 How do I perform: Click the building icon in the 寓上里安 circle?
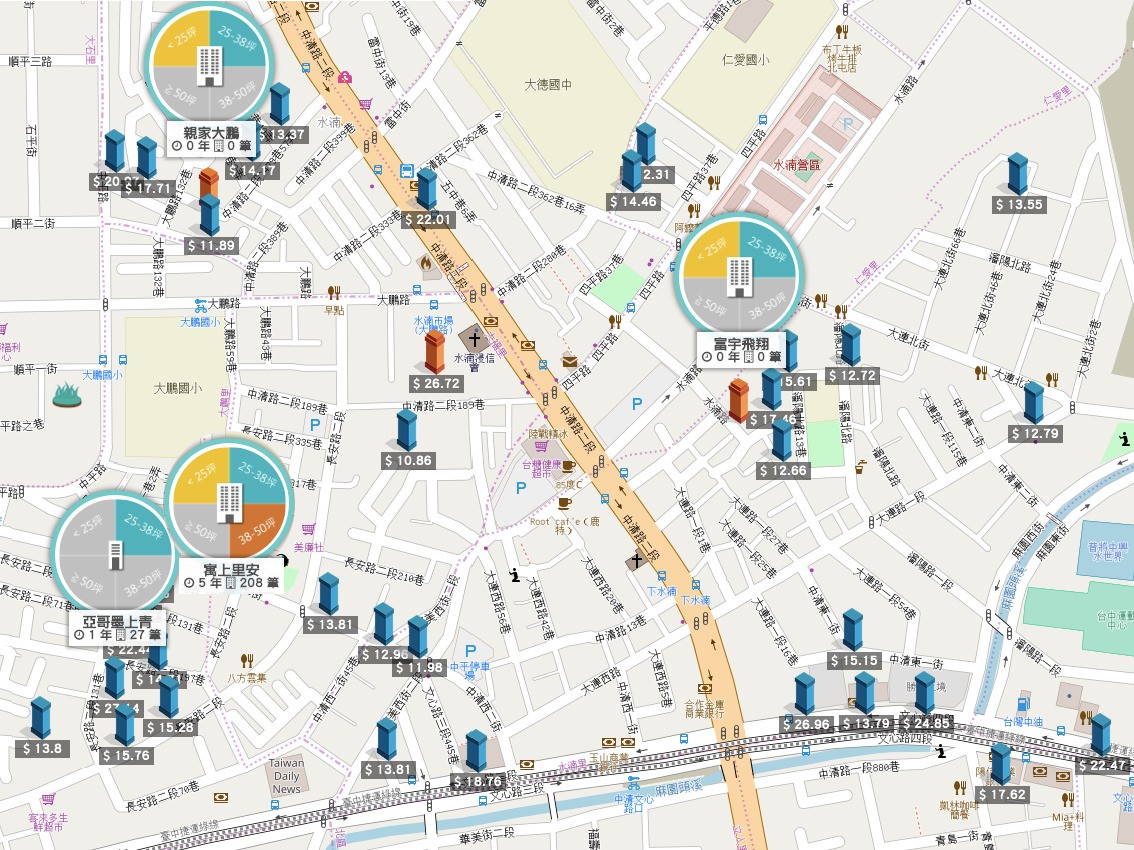(x=230, y=503)
